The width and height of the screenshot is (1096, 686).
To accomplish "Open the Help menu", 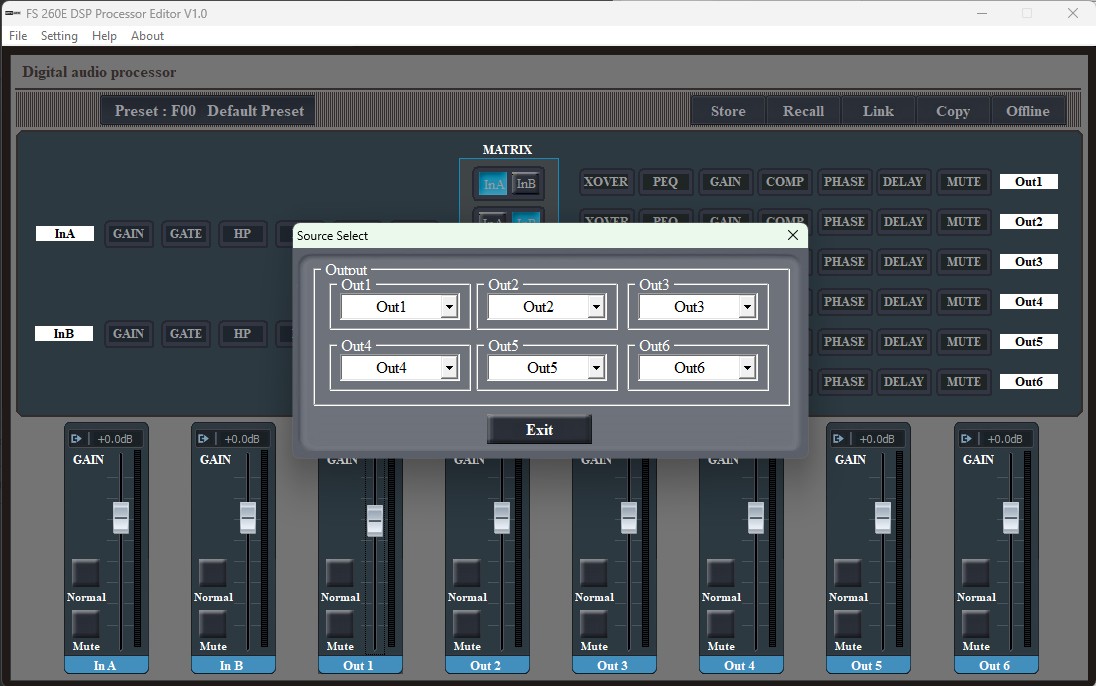I will (x=104, y=36).
